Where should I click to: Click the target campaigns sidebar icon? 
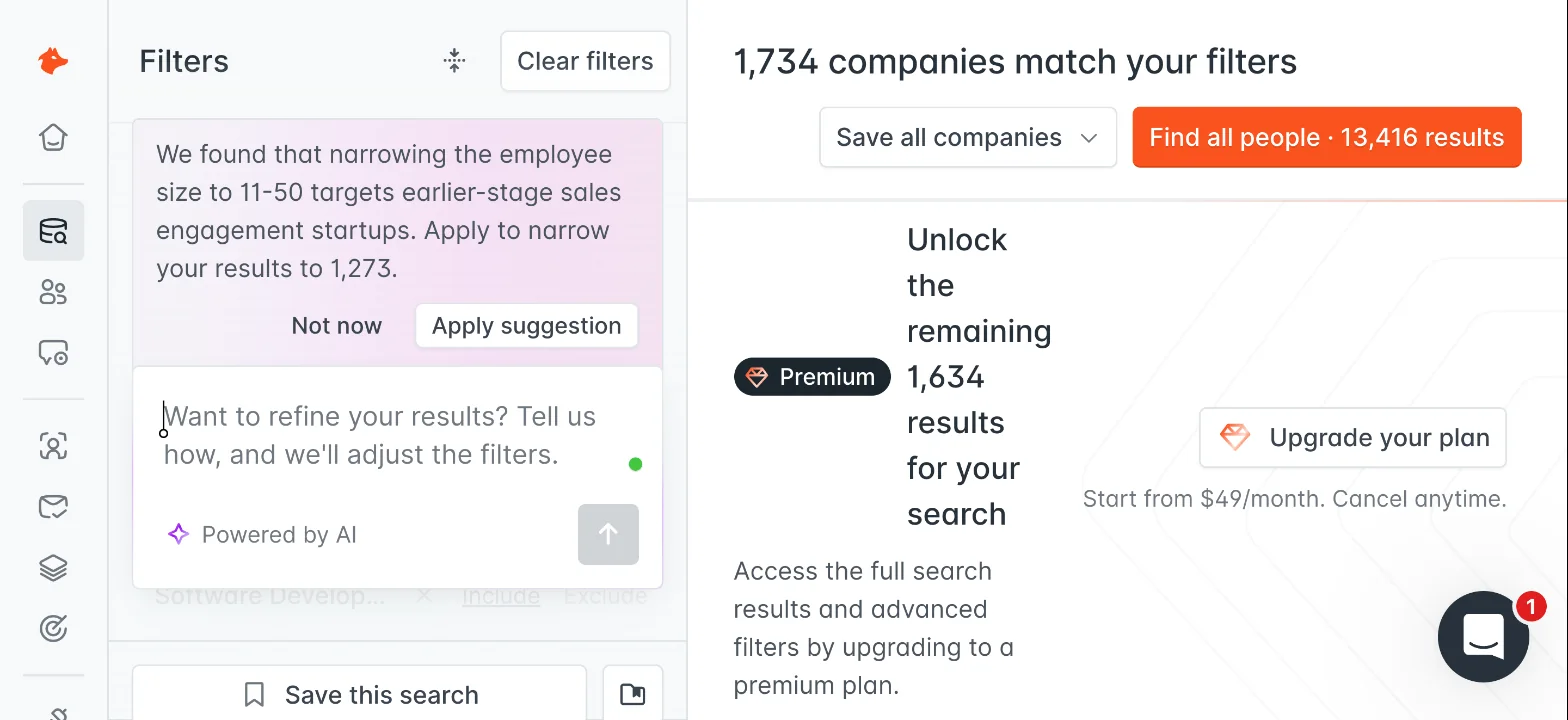[x=53, y=628]
